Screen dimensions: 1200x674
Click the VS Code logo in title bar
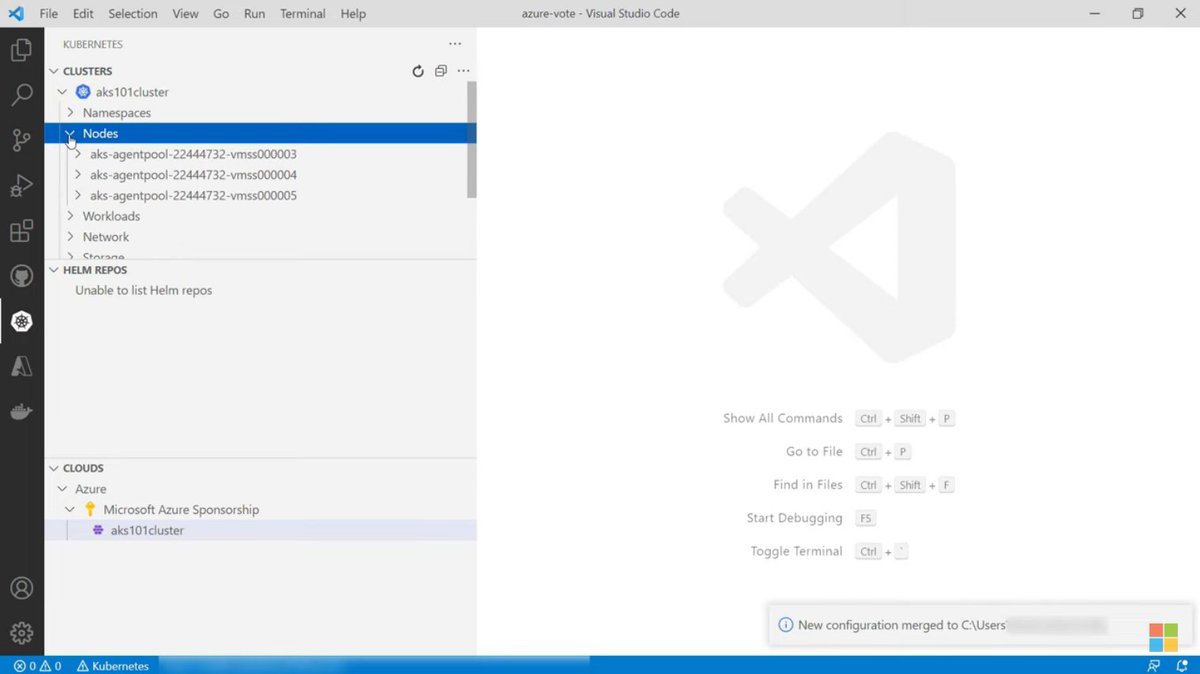pyautogui.click(x=16, y=13)
